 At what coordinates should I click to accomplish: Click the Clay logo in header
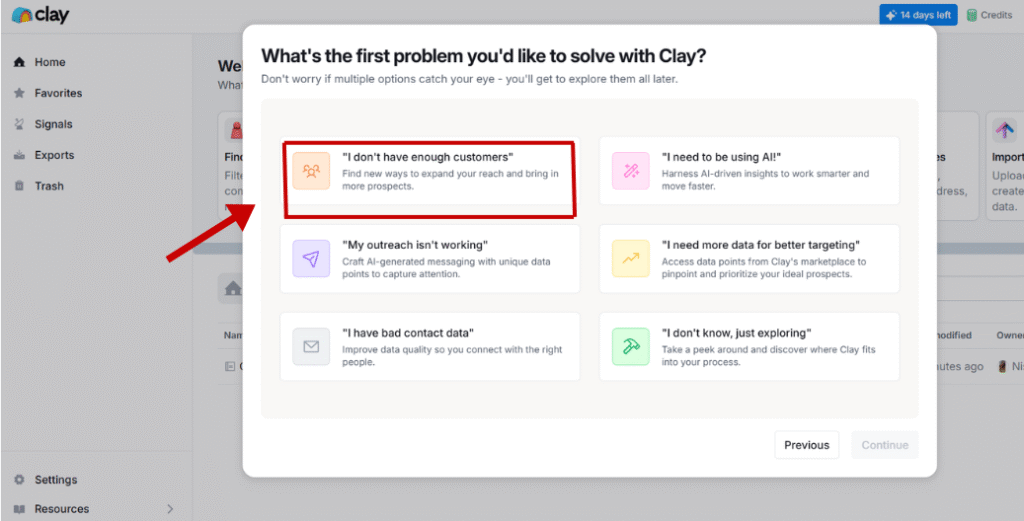40,16
